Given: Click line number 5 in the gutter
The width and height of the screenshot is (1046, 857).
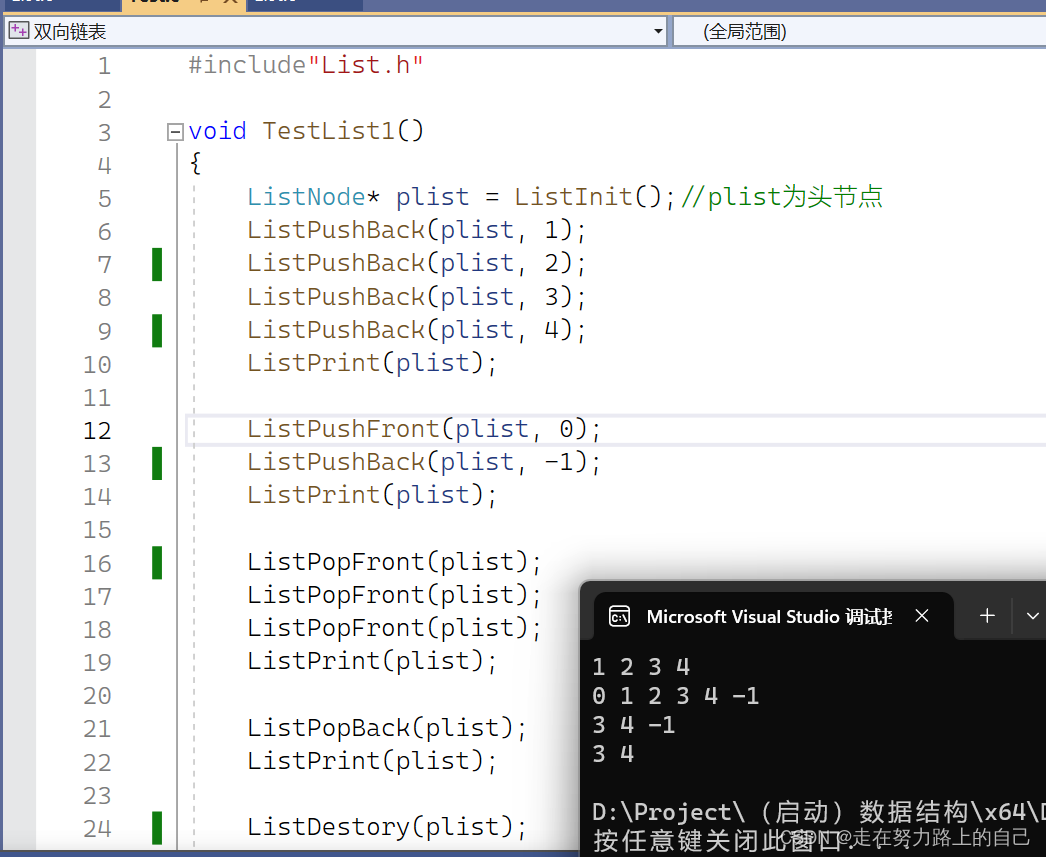Looking at the screenshot, I should click(105, 199).
